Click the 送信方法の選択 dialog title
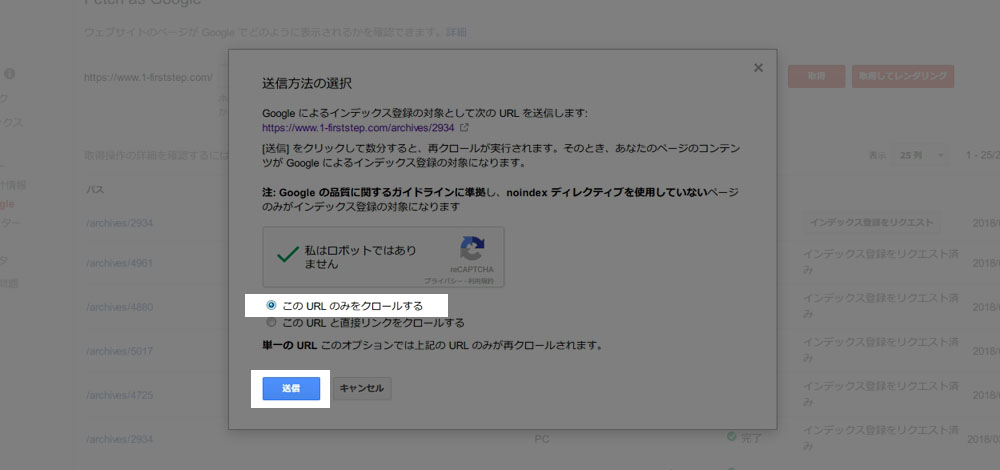Screen dimensions: 1000x470 point(307,84)
